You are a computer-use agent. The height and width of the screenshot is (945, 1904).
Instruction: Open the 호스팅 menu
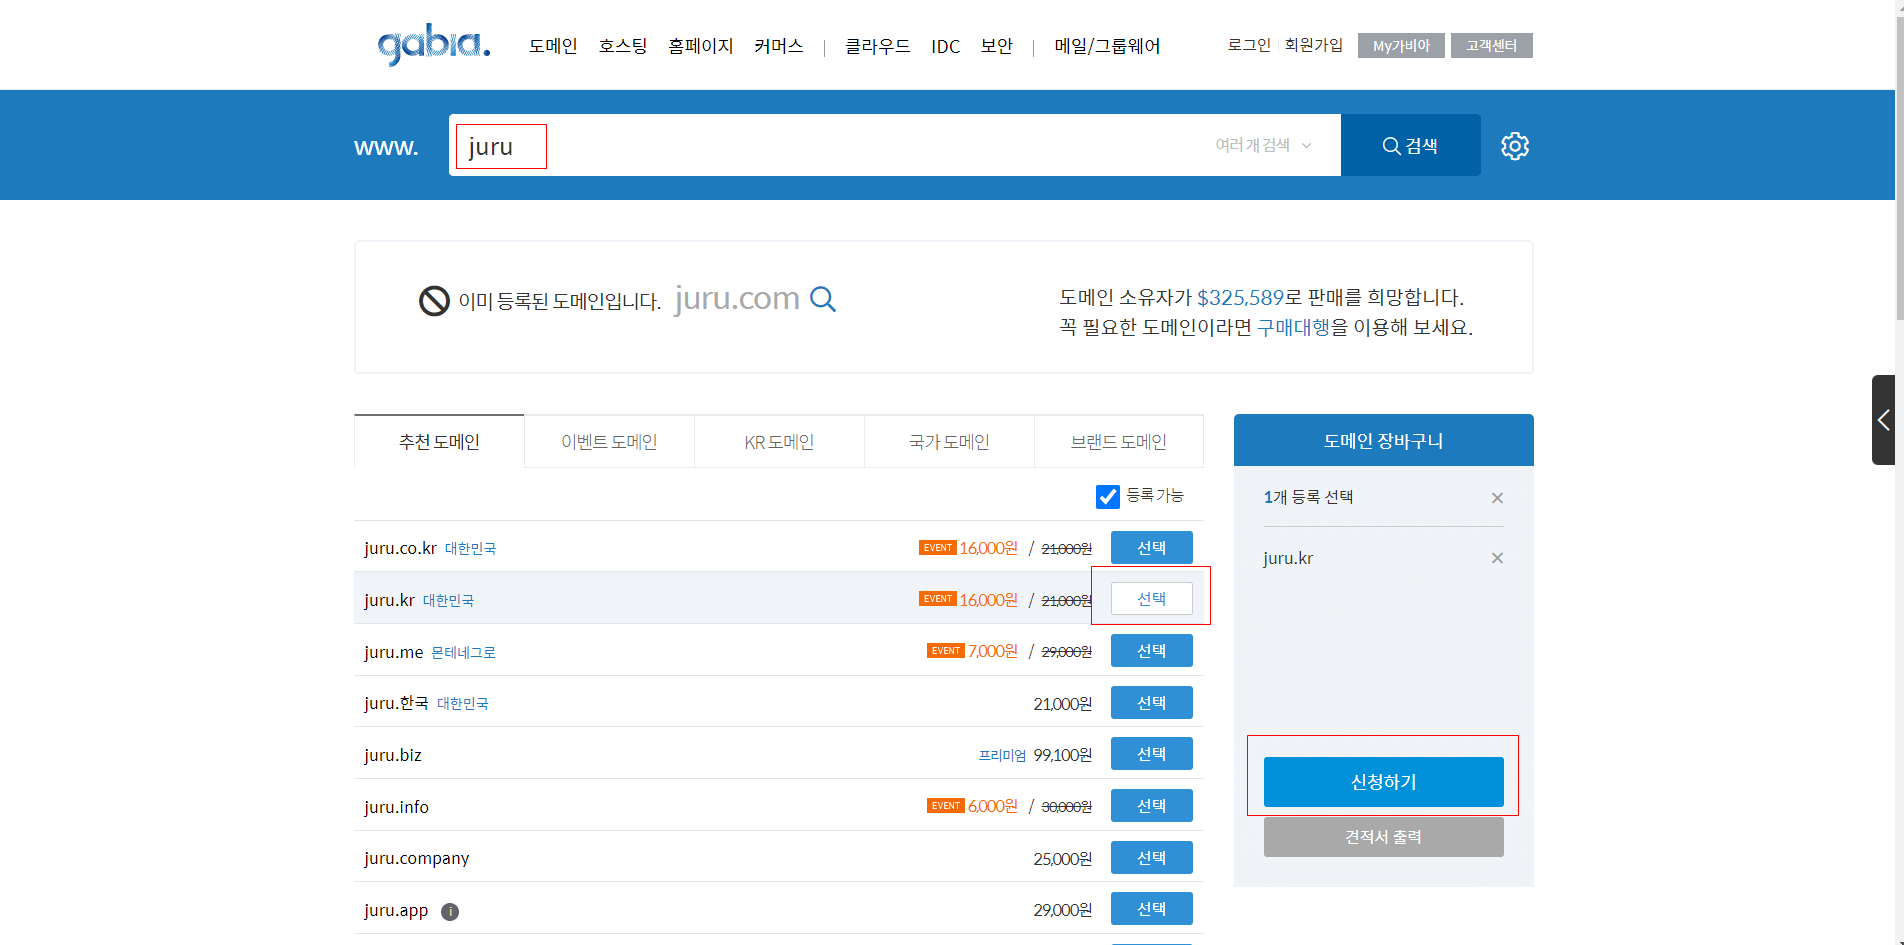point(623,46)
